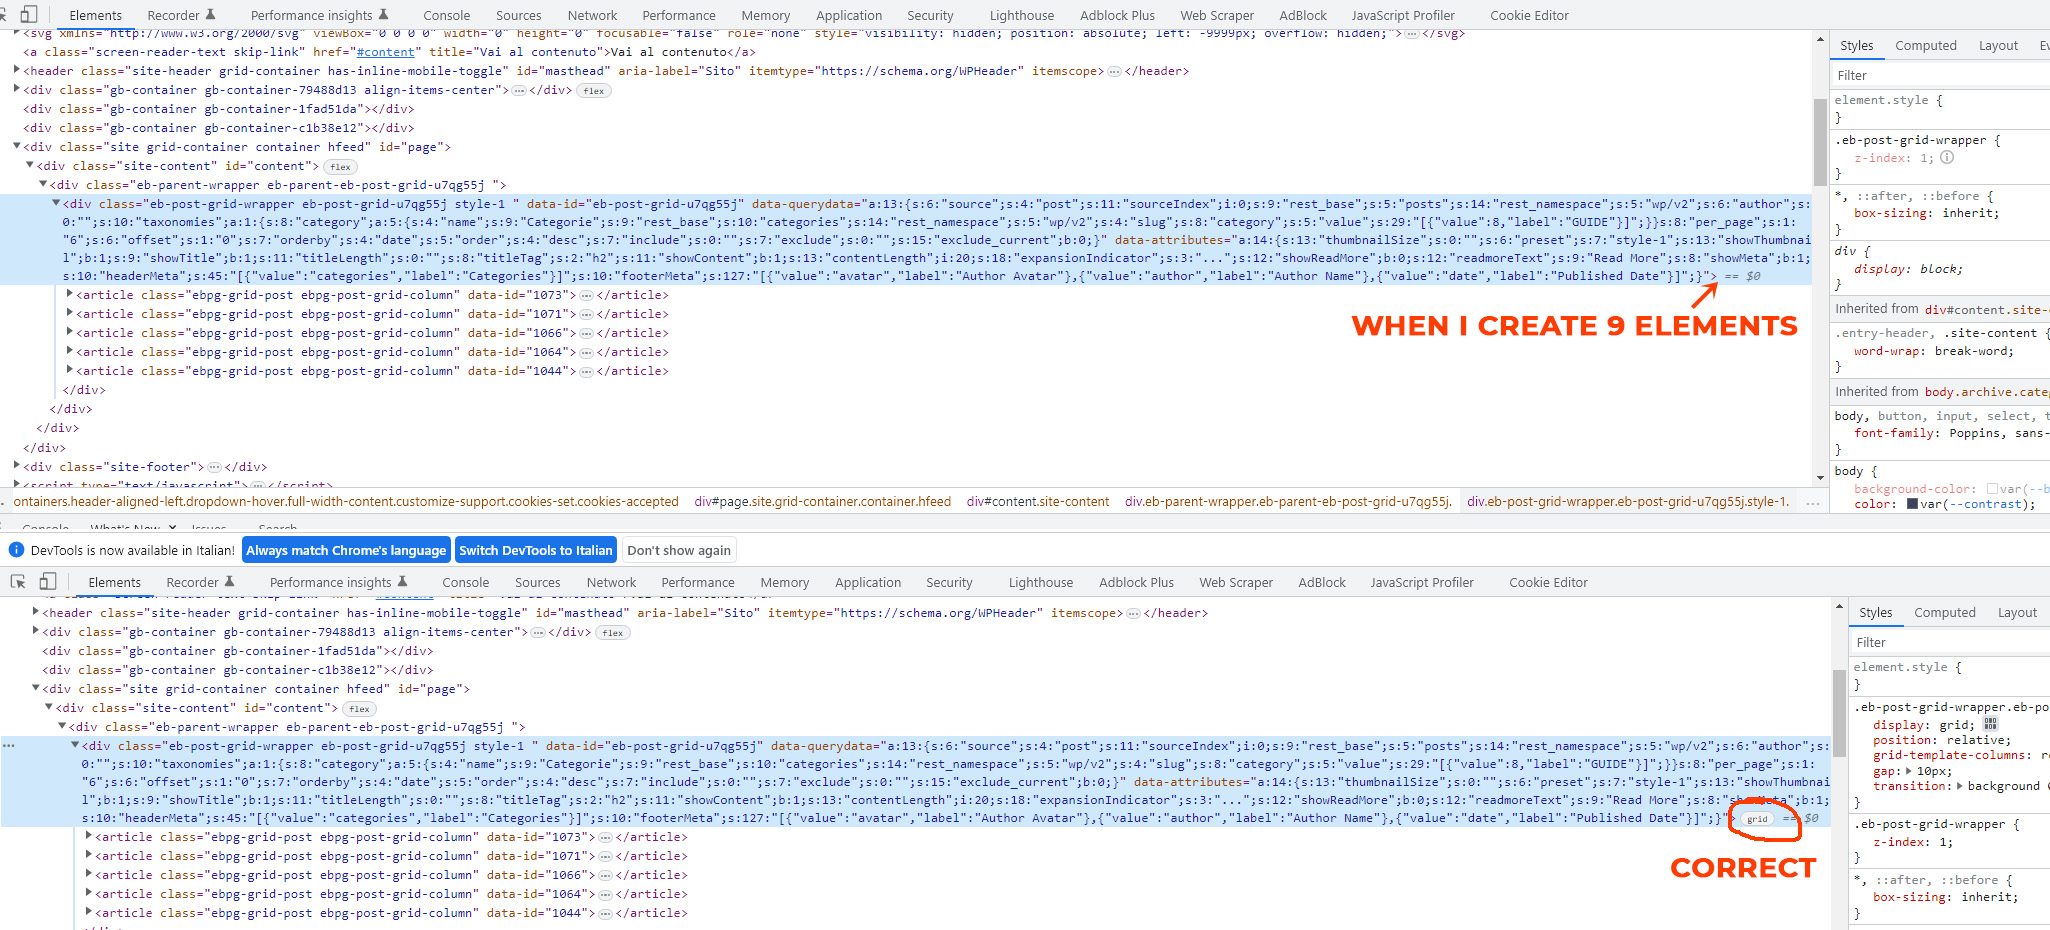Expand ellipsis in lower header masthead node
Image resolution: width=2050 pixels, height=930 pixels.
click(x=1133, y=613)
